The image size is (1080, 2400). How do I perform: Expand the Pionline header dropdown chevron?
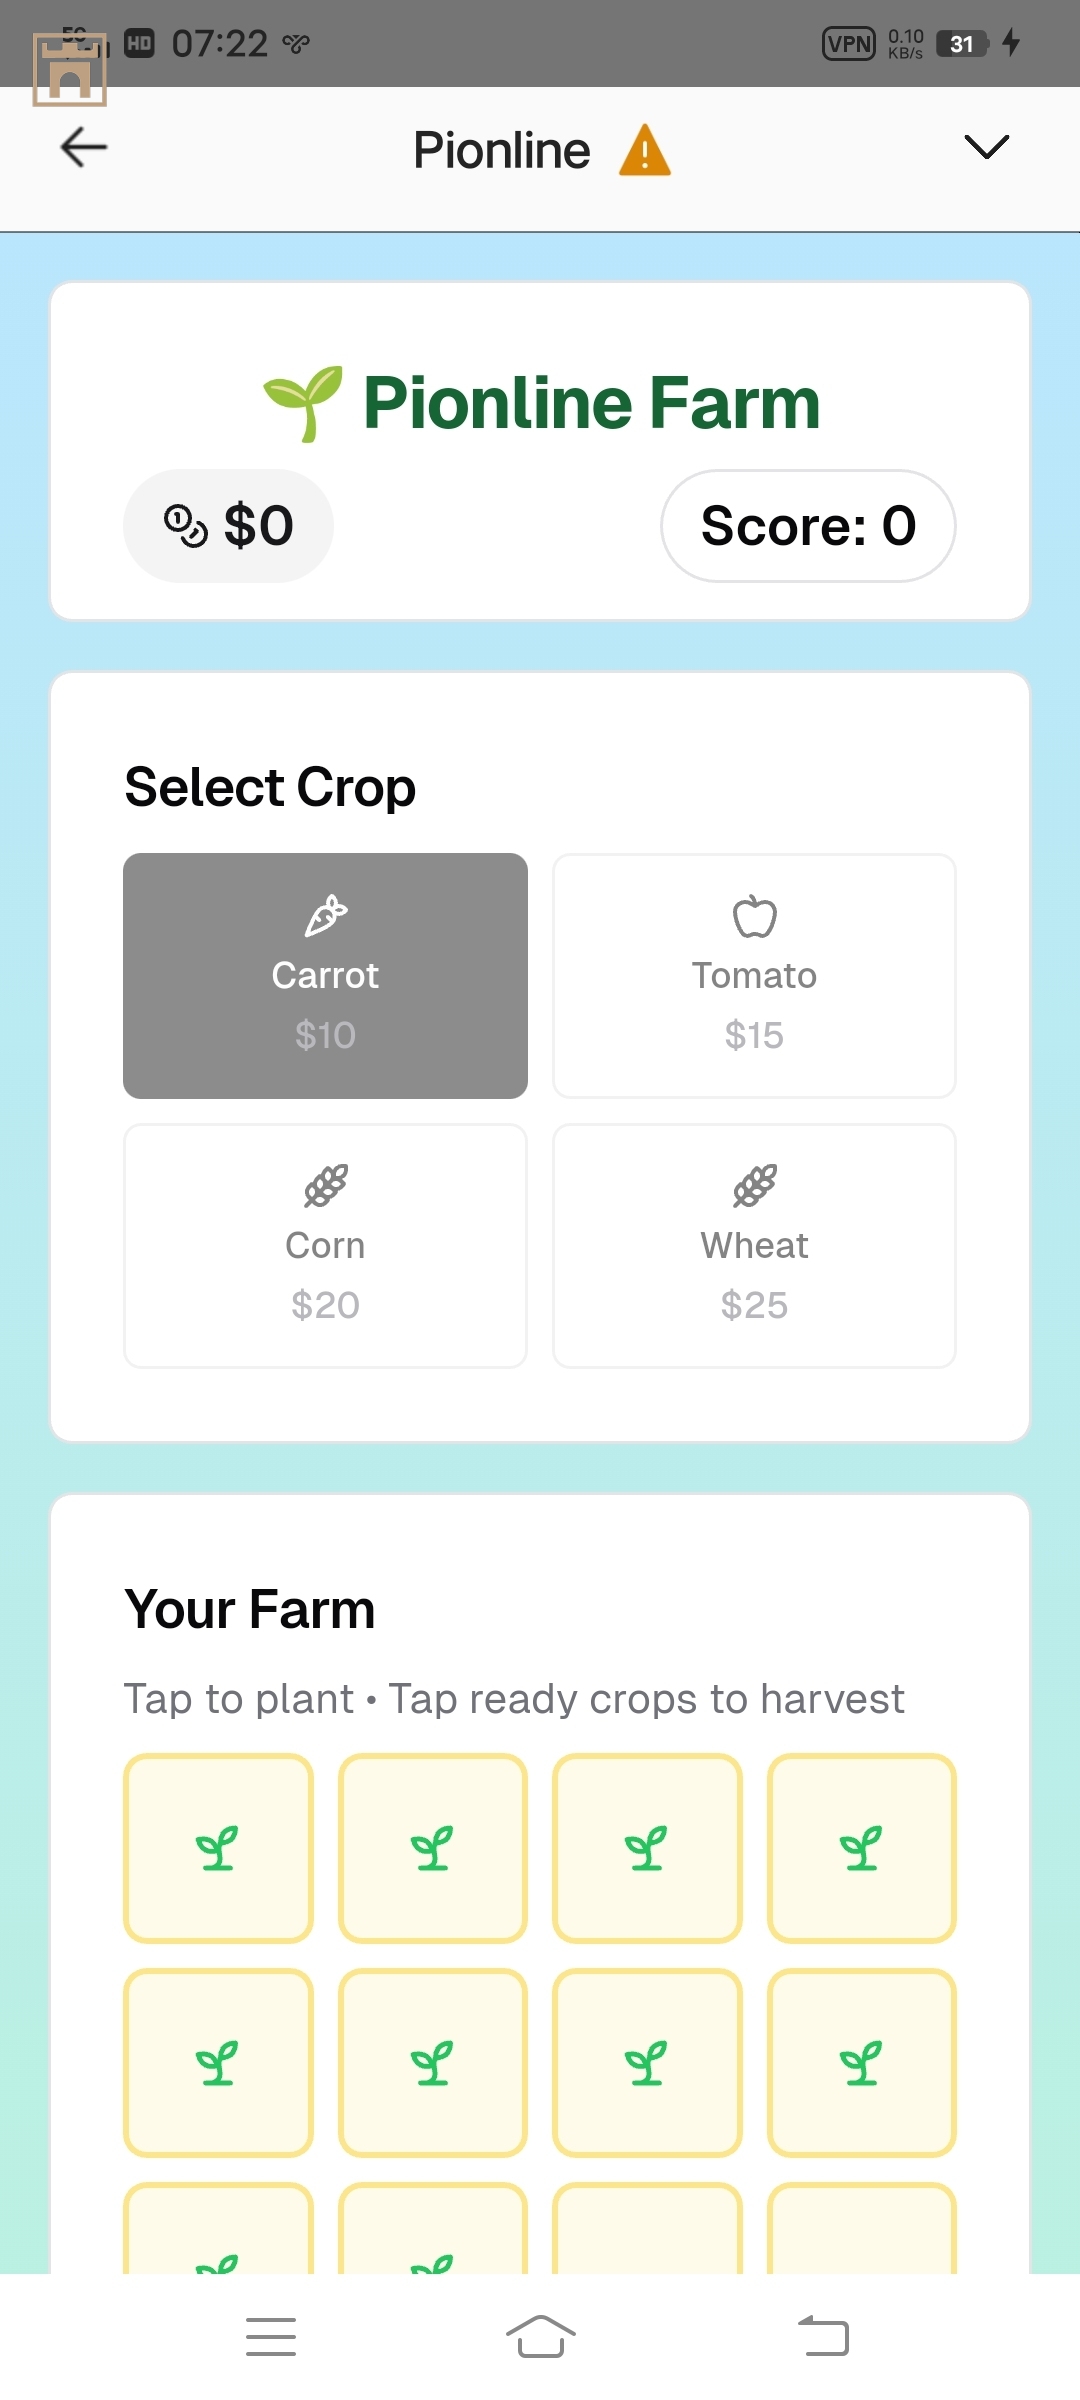click(986, 147)
